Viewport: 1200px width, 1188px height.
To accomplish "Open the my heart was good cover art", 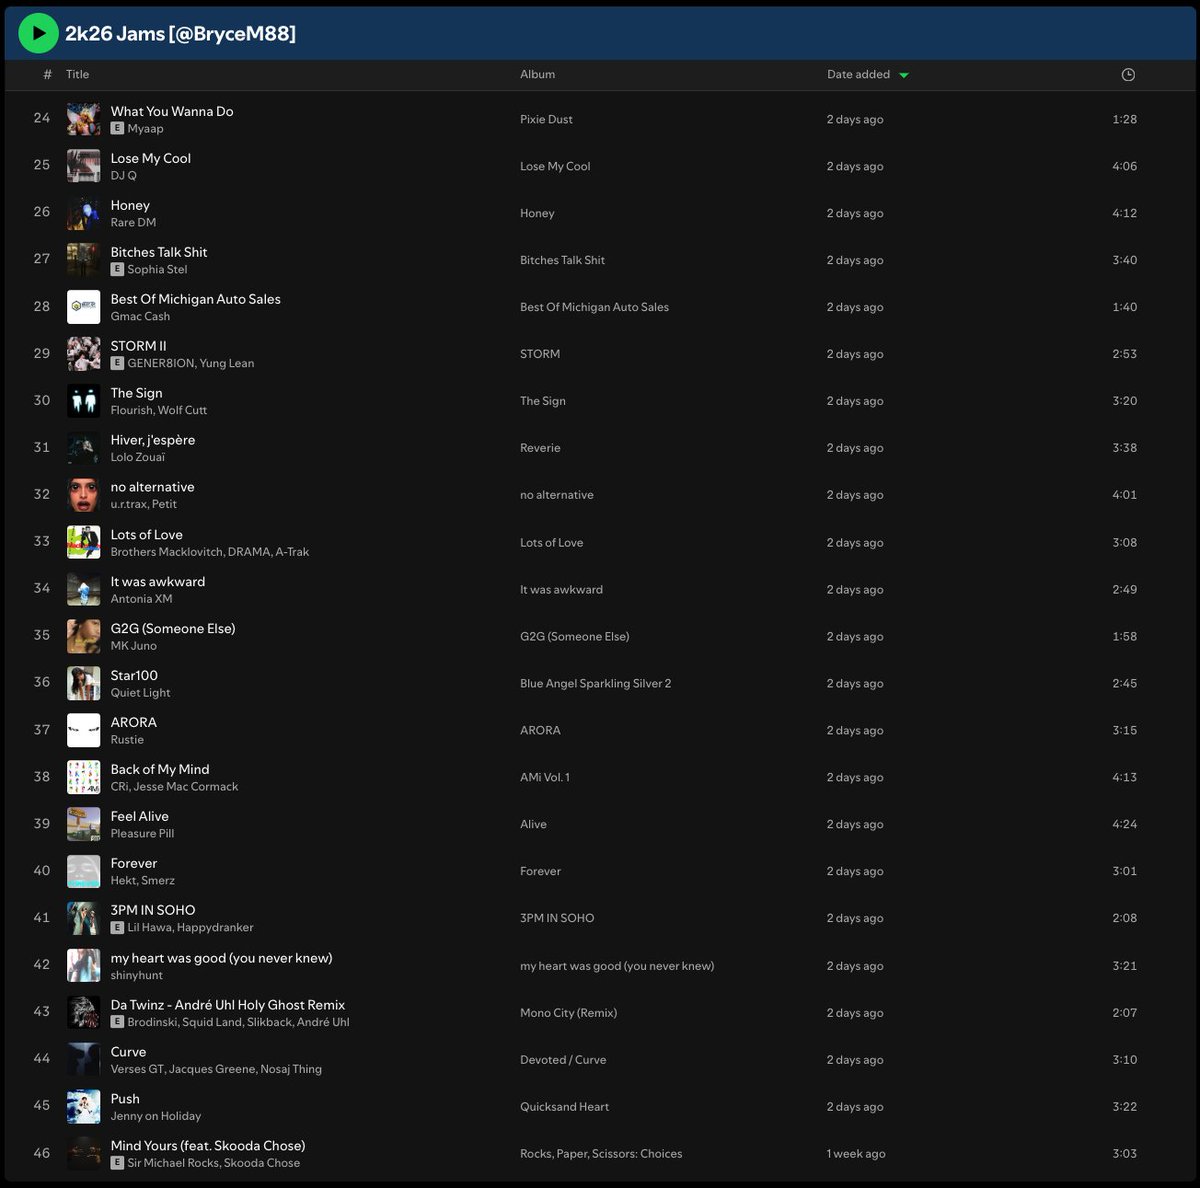I will (83, 966).
